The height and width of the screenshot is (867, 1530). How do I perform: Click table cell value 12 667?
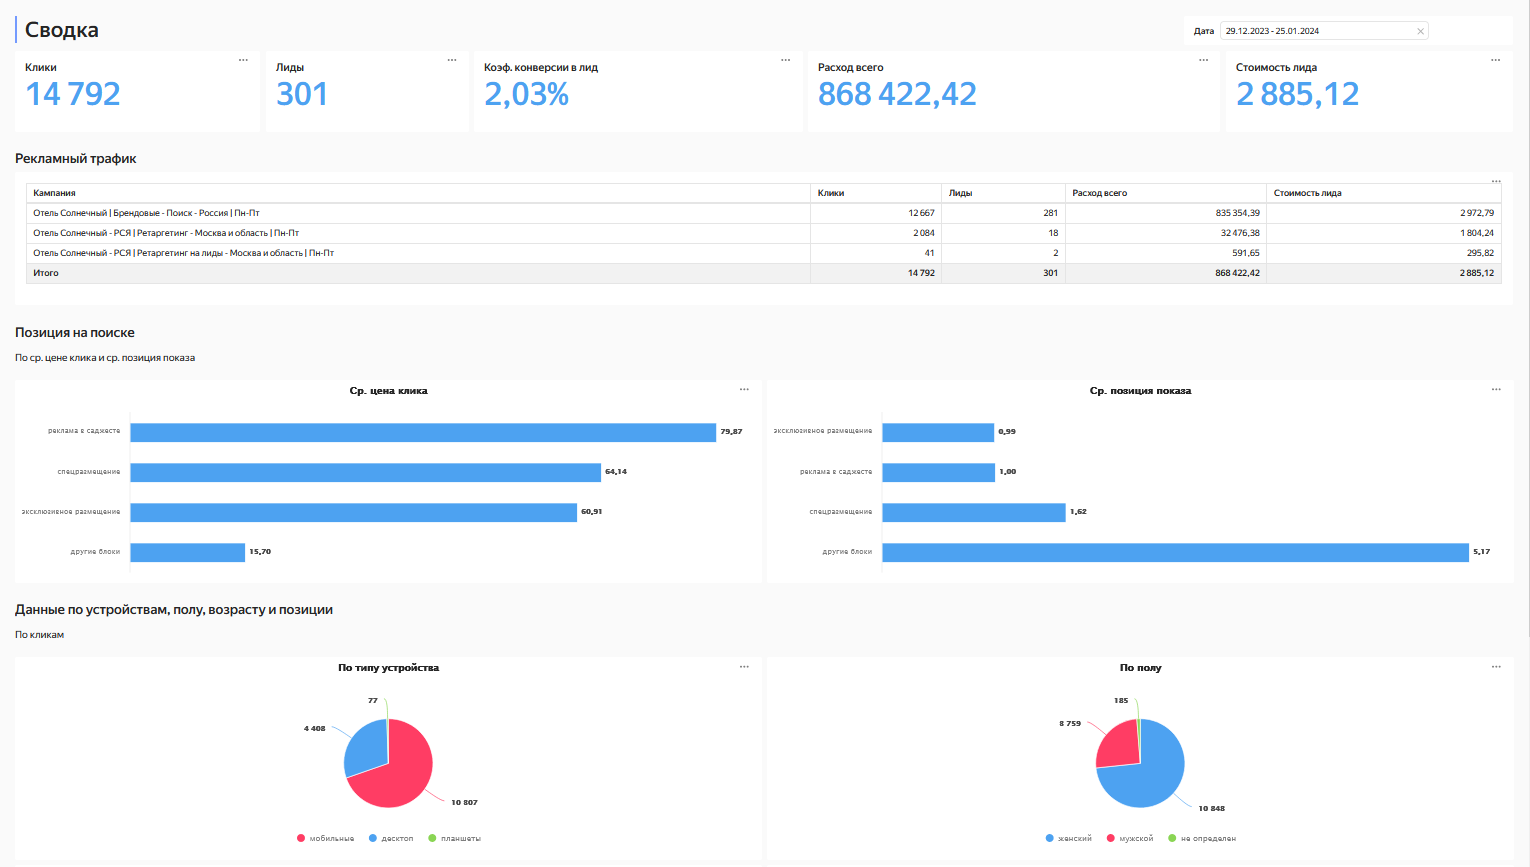(x=921, y=213)
